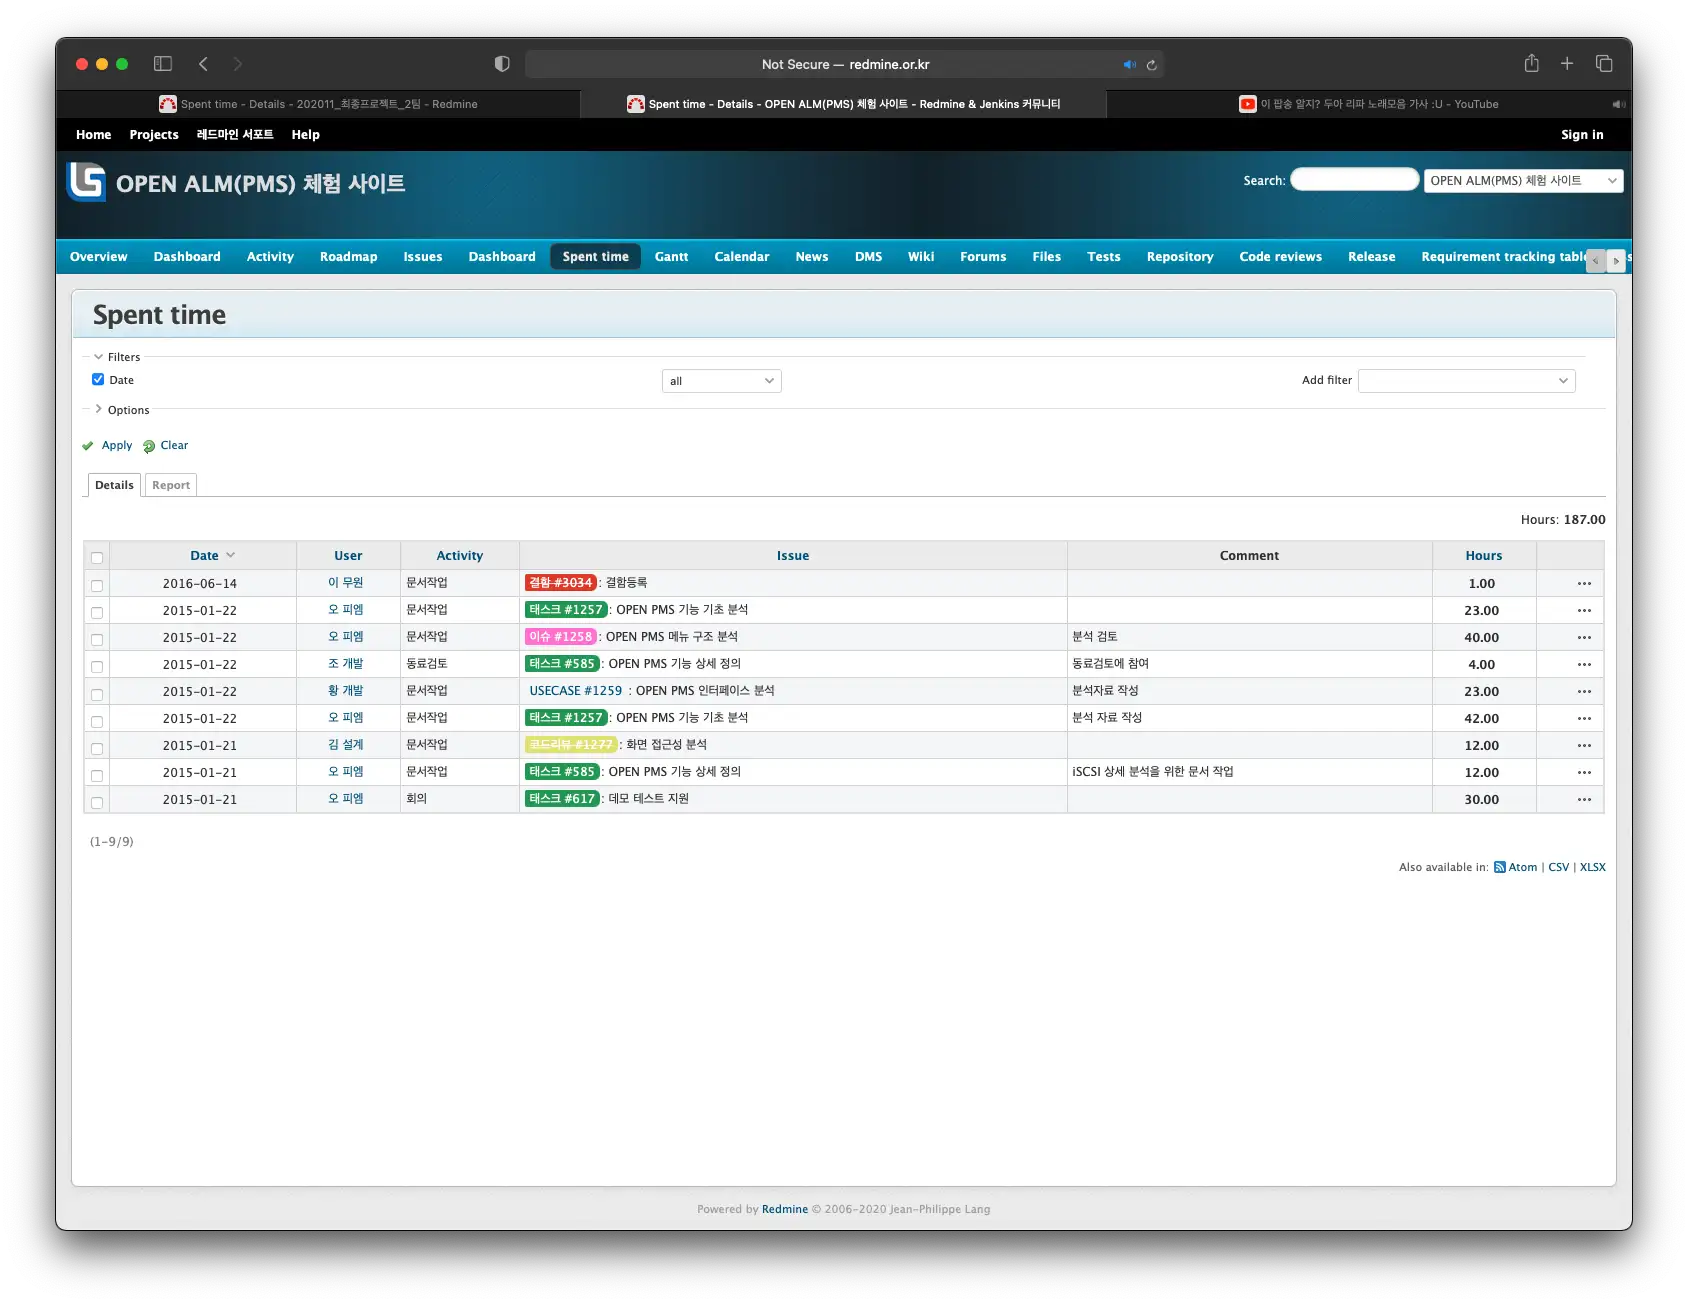This screenshot has height=1304, width=1688.
Task: Open actions menu for 2016-06-14 entry
Action: [x=1584, y=583]
